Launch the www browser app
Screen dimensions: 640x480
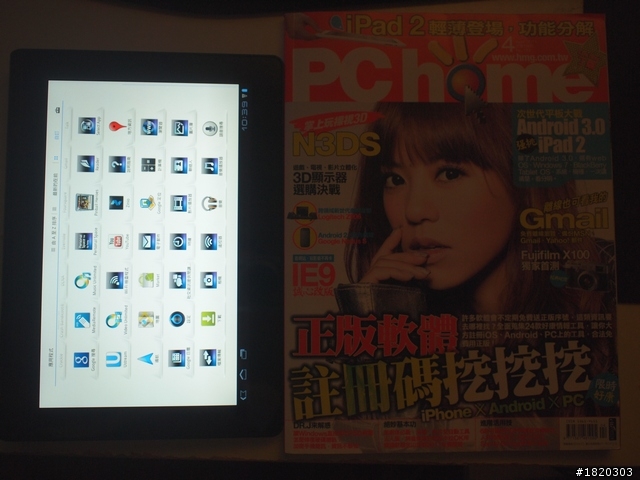(x=149, y=127)
